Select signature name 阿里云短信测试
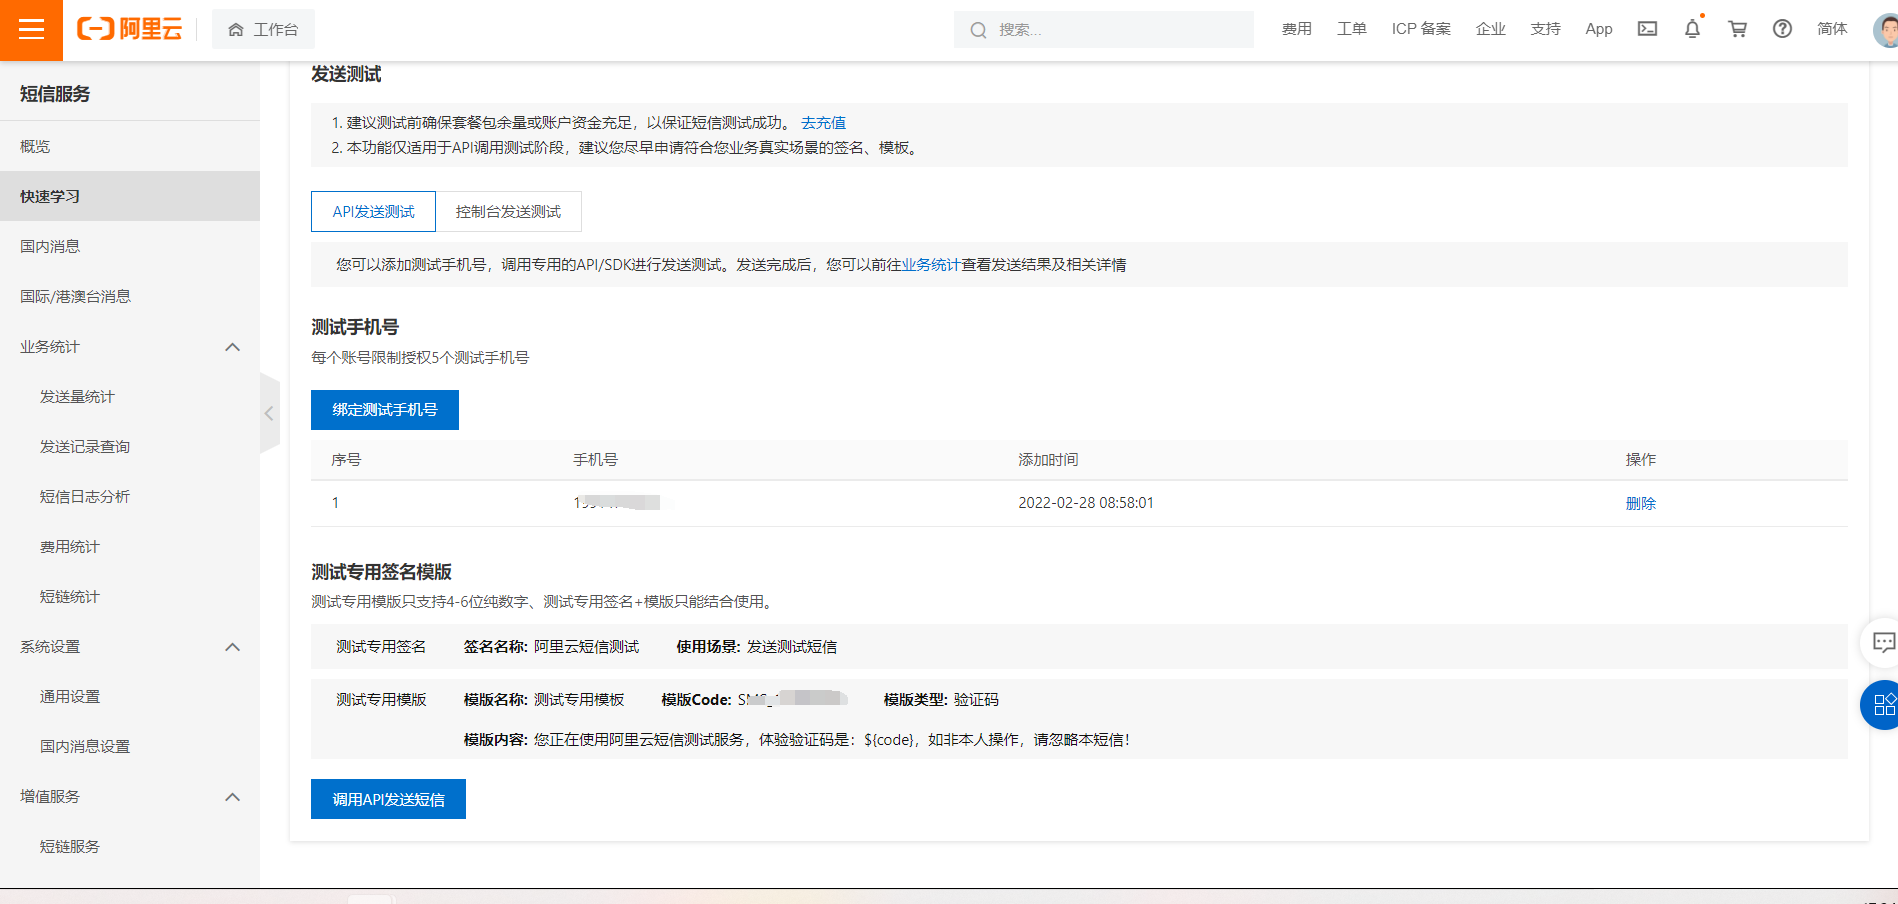This screenshot has width=1898, height=904. pyautogui.click(x=586, y=646)
